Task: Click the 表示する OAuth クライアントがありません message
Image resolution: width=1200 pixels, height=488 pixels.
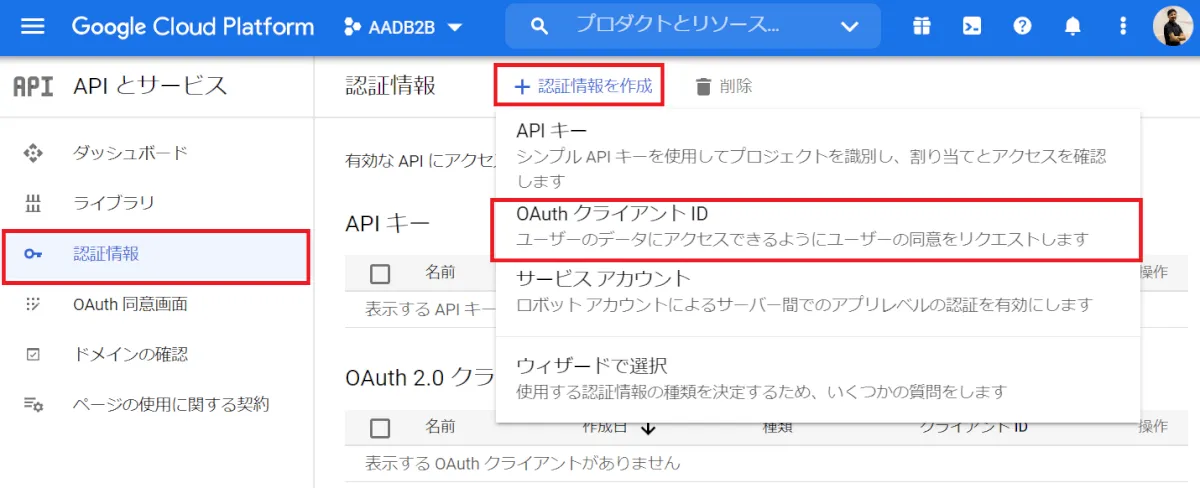Action: point(523,463)
